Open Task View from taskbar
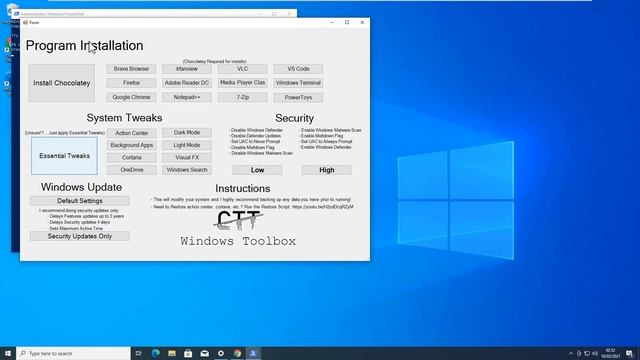 pos(139,353)
